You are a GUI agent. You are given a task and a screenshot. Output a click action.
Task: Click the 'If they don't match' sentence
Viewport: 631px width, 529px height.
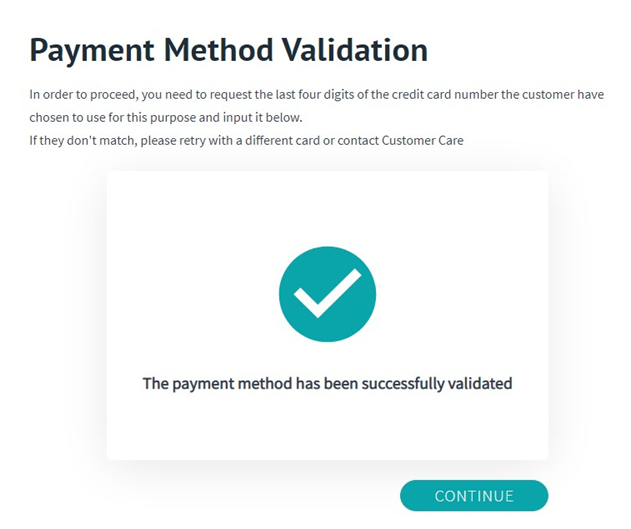(246, 140)
